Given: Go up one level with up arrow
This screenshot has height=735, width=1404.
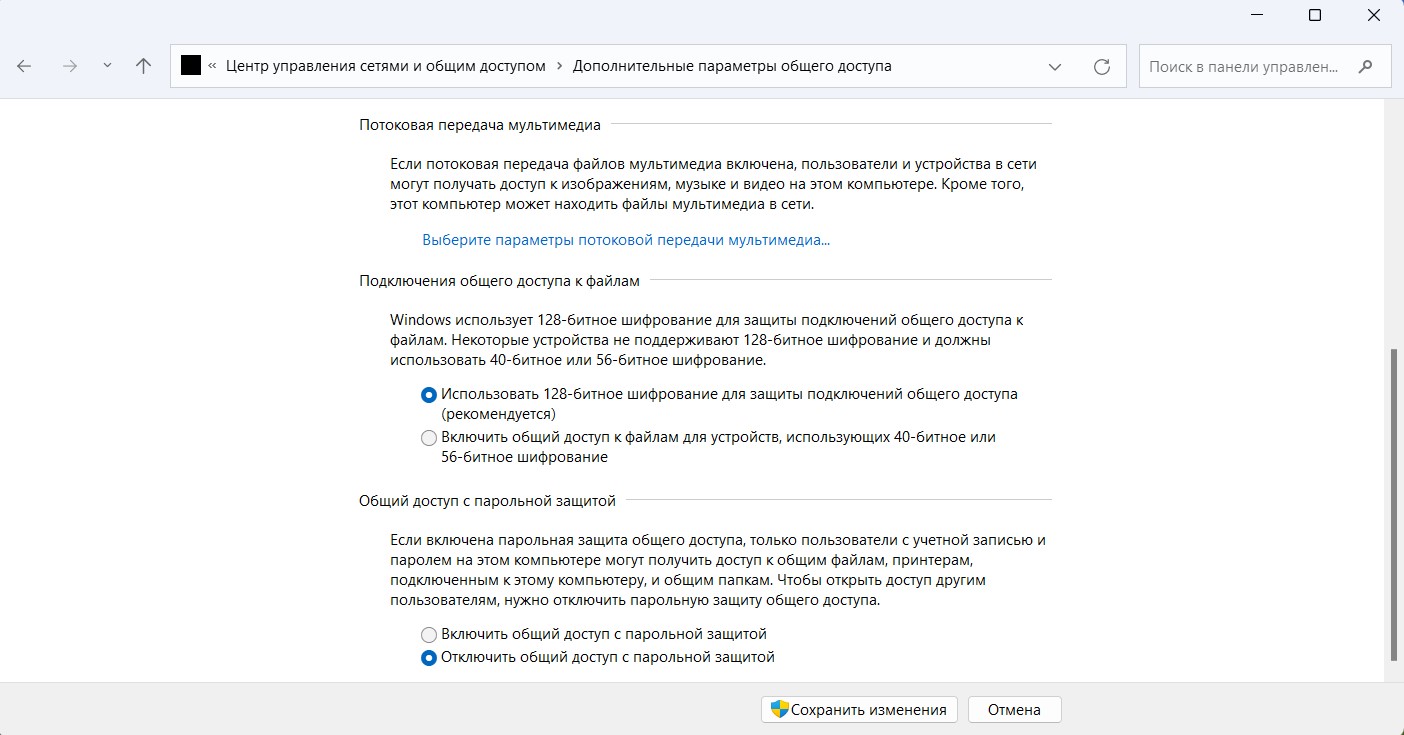Looking at the screenshot, I should [x=143, y=66].
